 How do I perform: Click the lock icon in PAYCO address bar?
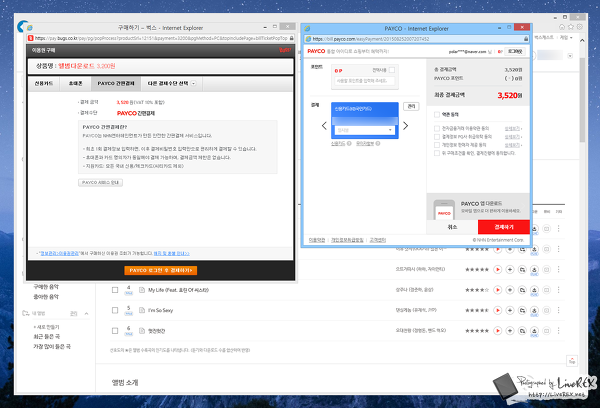(x=526, y=39)
